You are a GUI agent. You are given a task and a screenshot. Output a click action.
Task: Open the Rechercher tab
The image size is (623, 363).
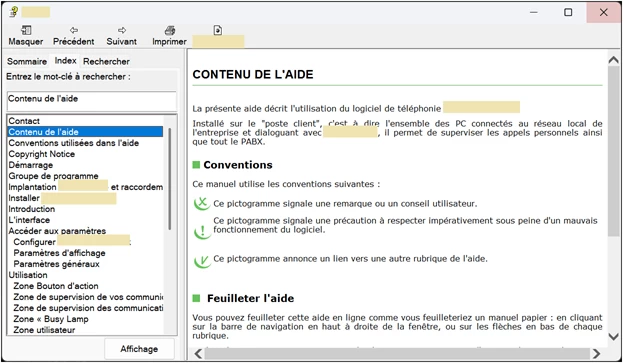[106, 62]
